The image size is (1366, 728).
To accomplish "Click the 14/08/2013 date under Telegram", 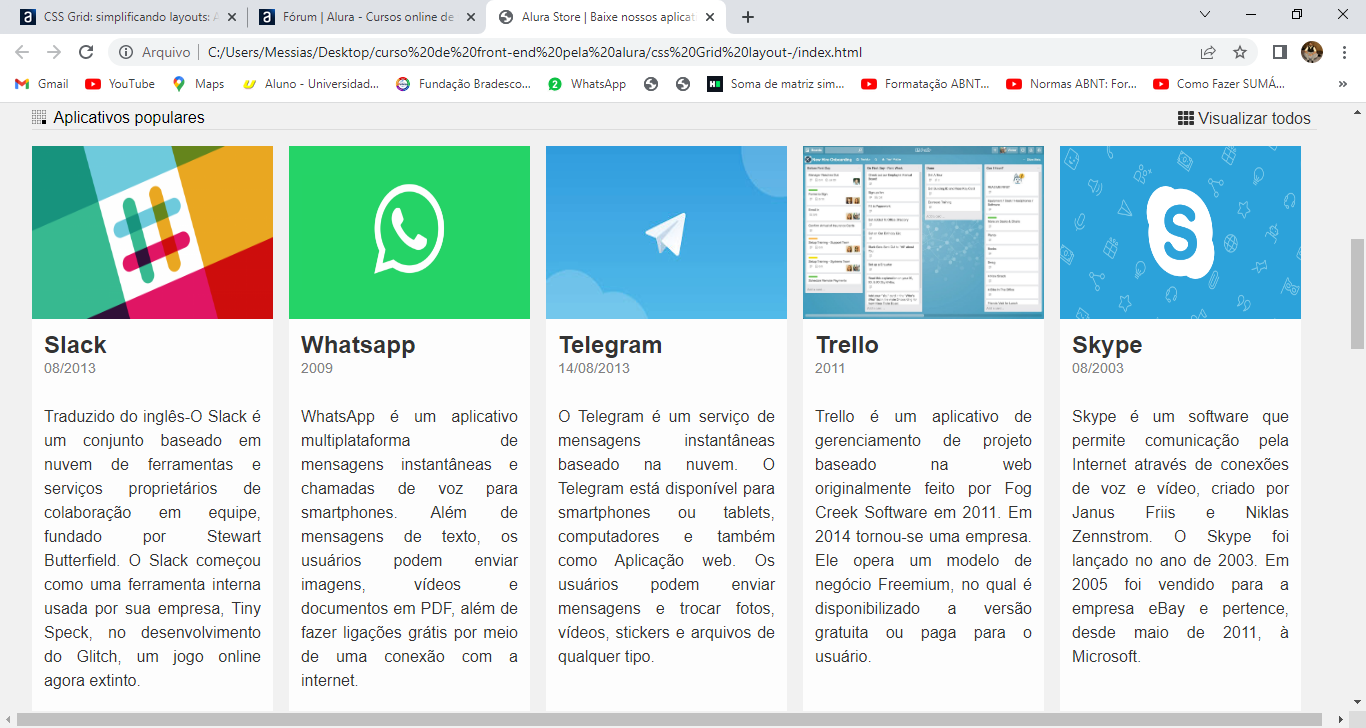I will point(594,368).
